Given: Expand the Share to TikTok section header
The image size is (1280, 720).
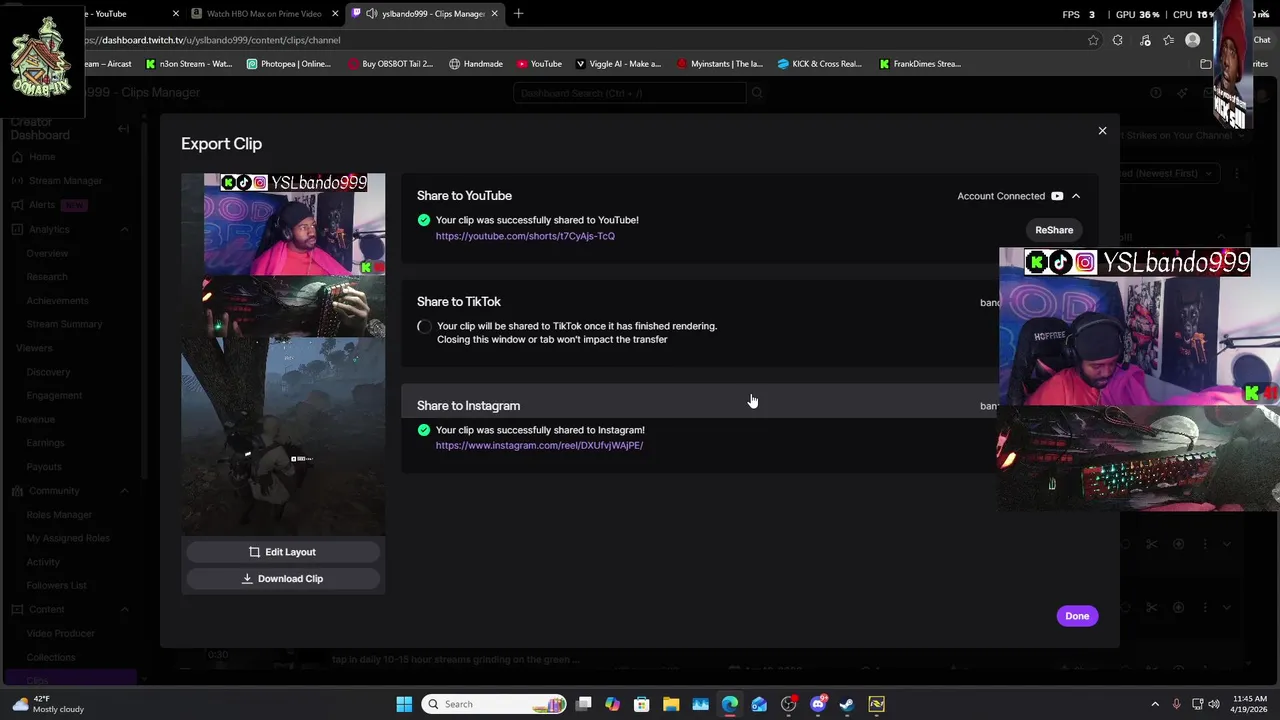Looking at the screenshot, I should 700,302.
